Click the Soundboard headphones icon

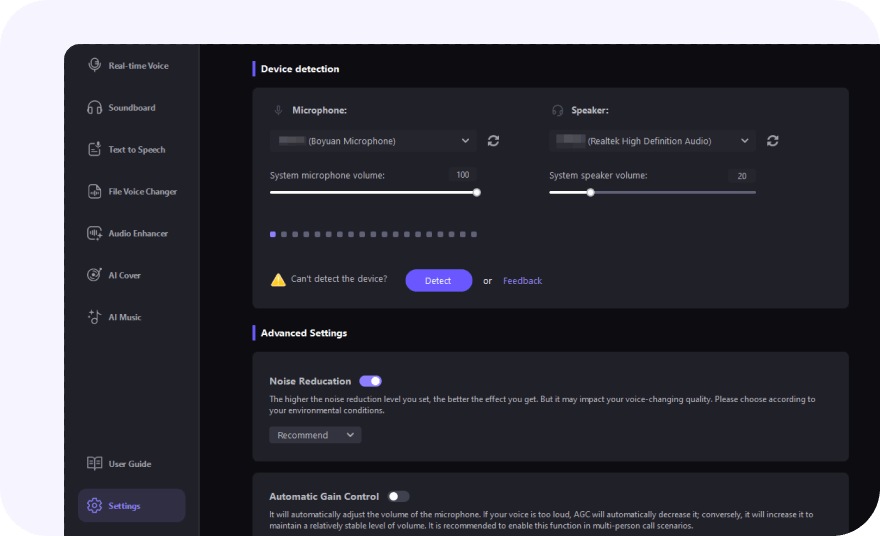(94, 107)
